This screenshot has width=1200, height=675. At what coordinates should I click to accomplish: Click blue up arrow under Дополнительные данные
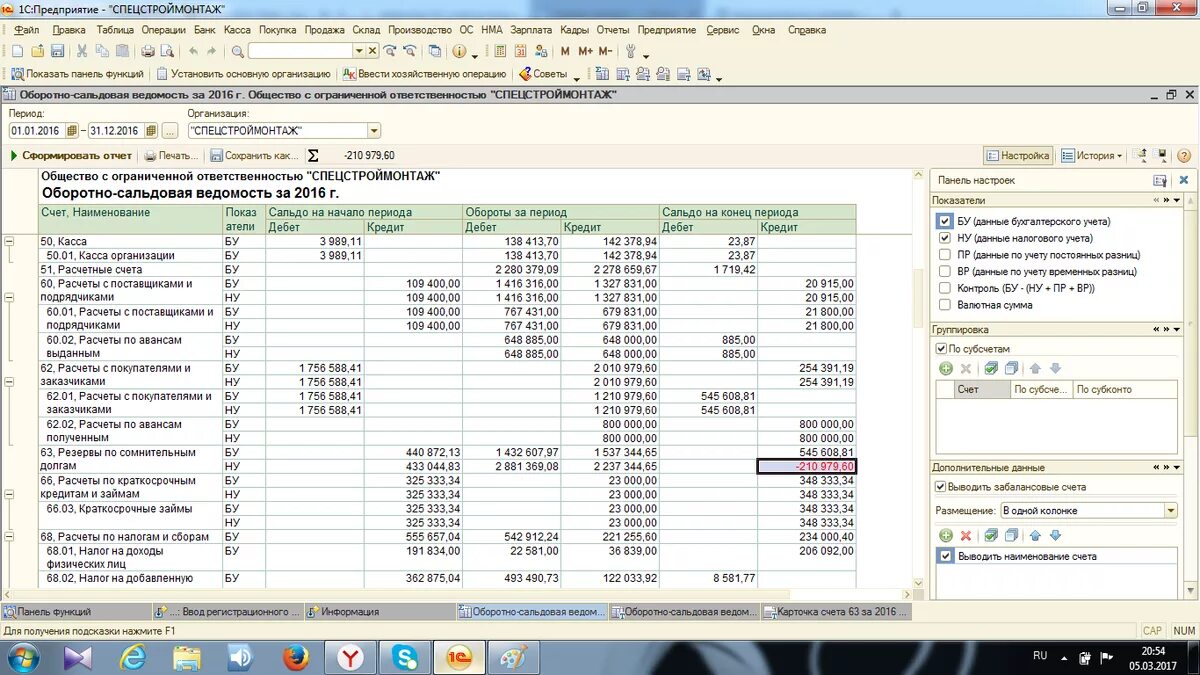tap(1036, 536)
